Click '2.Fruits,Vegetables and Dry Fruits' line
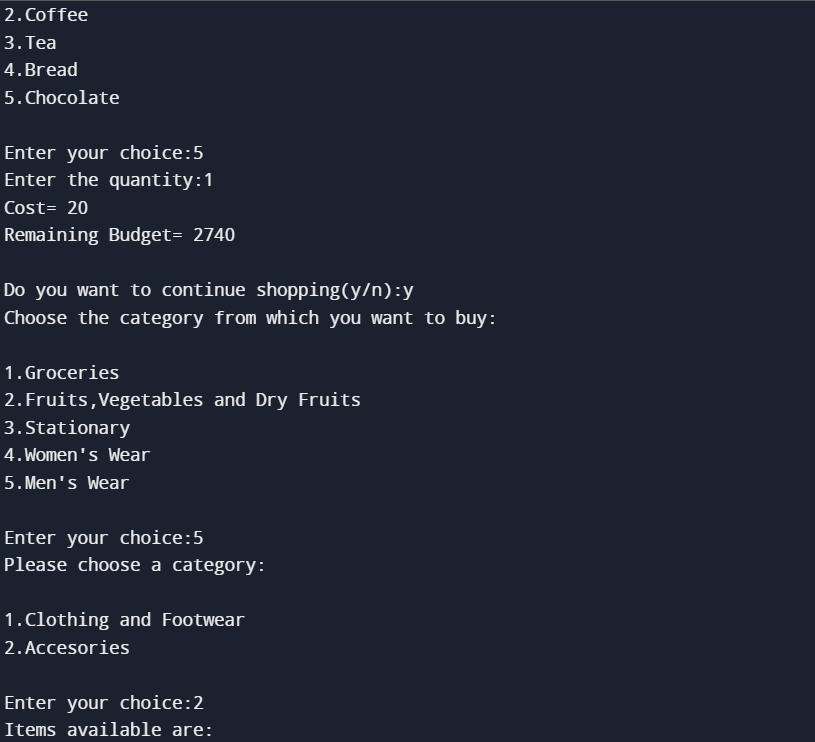815x742 pixels. pyautogui.click(x=182, y=400)
